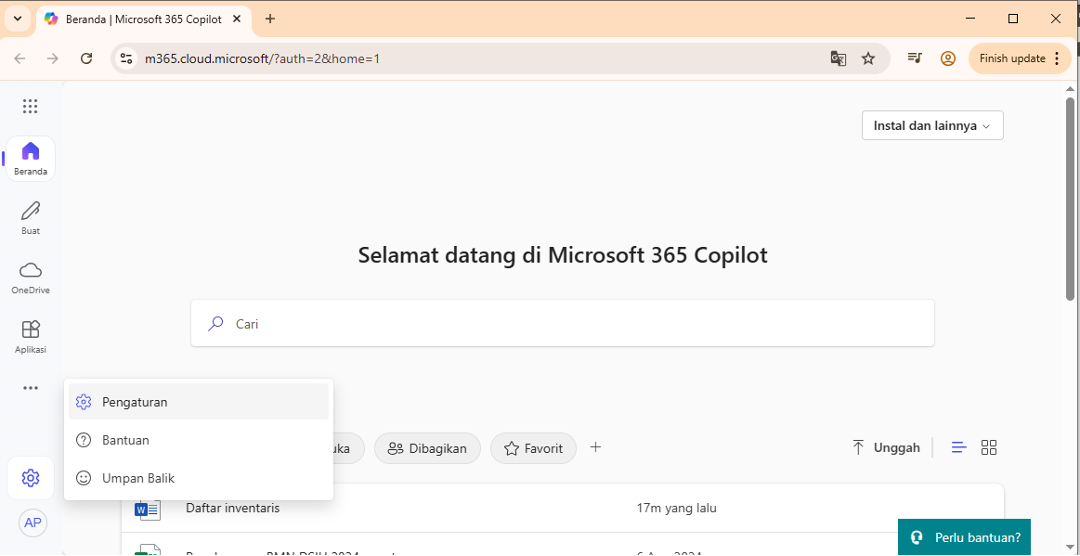Screen dimensions: 1080x556
Task: Go to Beranda in the sidebar
Action: [30, 158]
